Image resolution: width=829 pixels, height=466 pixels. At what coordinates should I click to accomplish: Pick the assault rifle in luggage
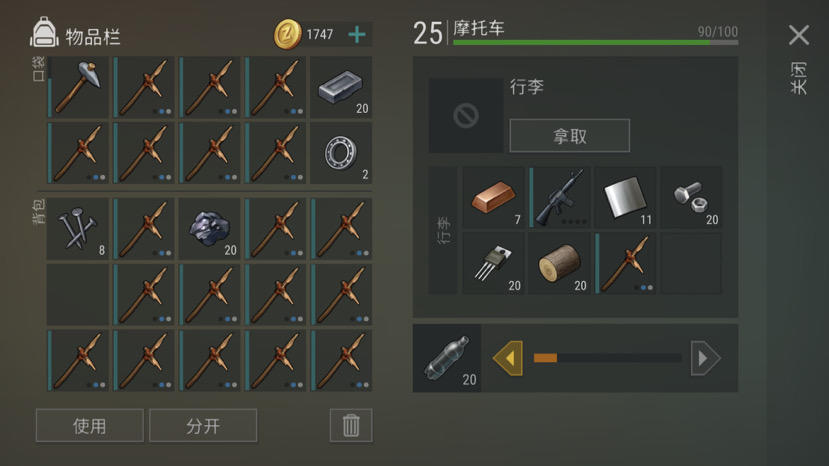(559, 197)
